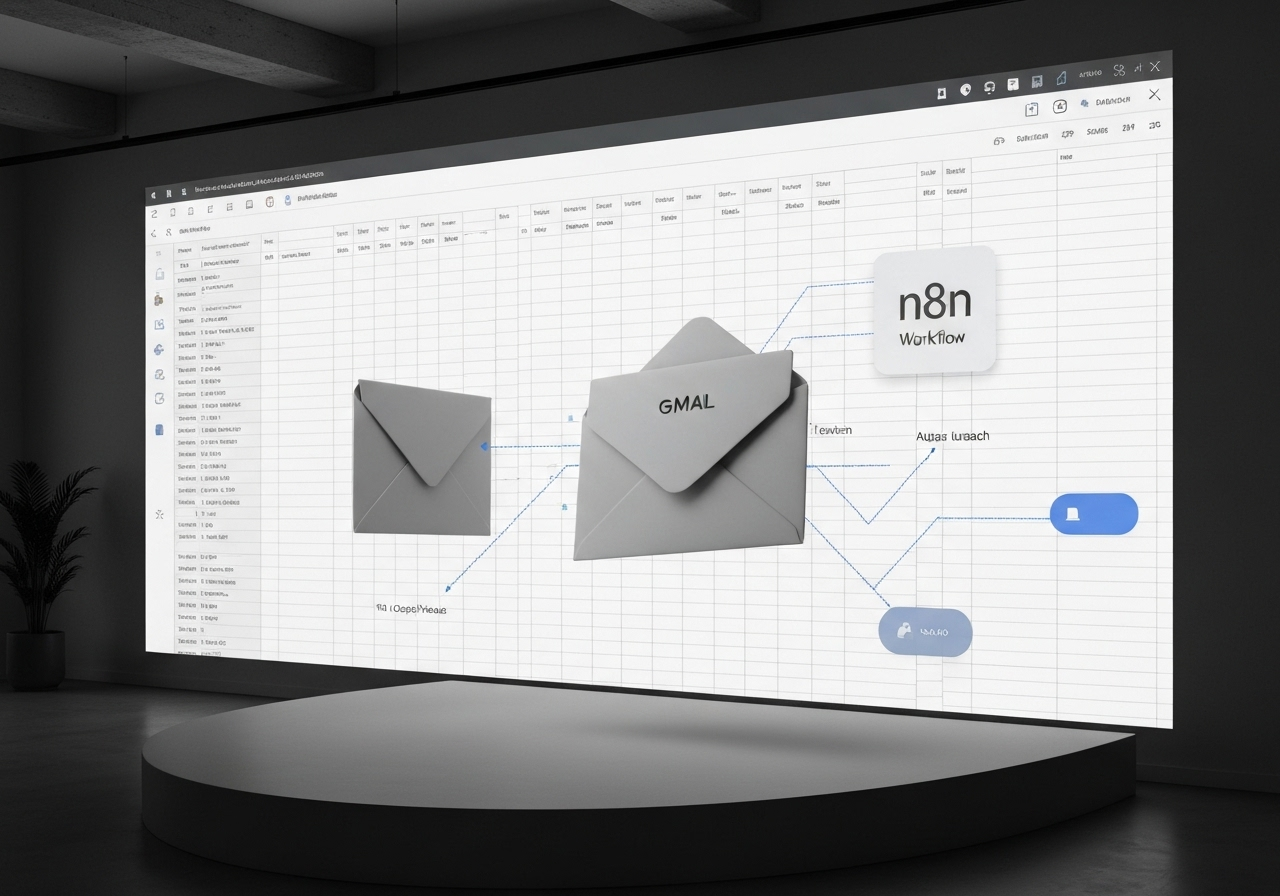1280x896 pixels.
Task: Click the light blue lock pill button
Action: tap(925, 632)
